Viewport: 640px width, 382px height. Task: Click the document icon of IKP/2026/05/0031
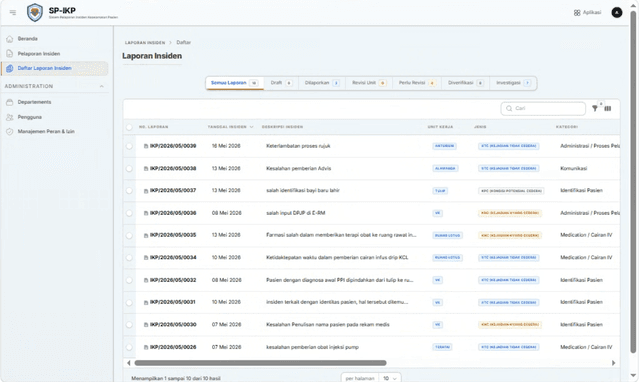click(146, 303)
